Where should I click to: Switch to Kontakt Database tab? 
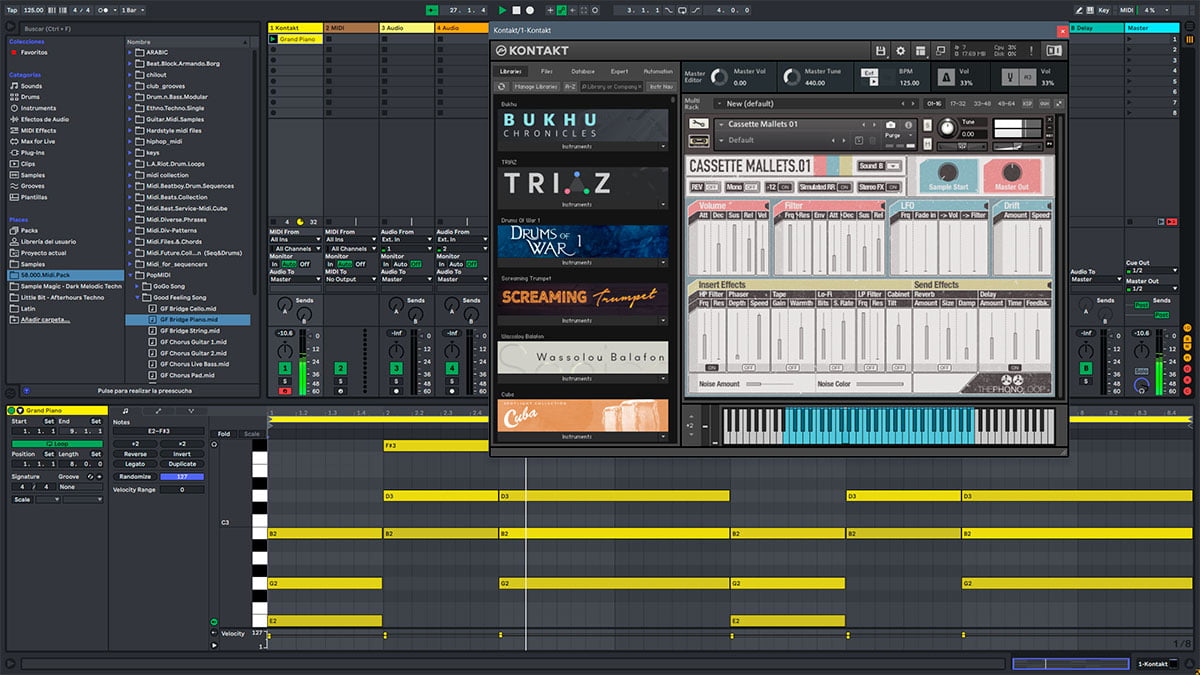coord(583,71)
